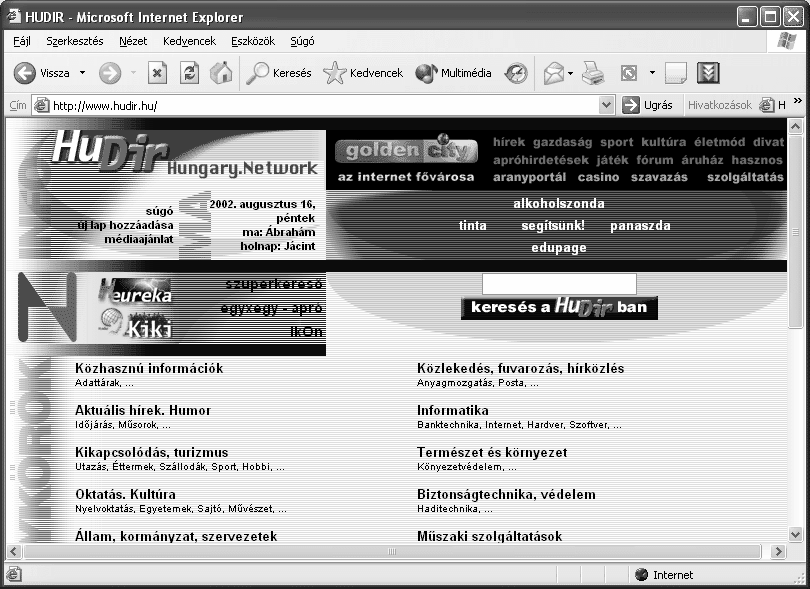Open the Biztonságtechnika, védelem category
Screen dimensions: 810x589
click(x=506, y=494)
